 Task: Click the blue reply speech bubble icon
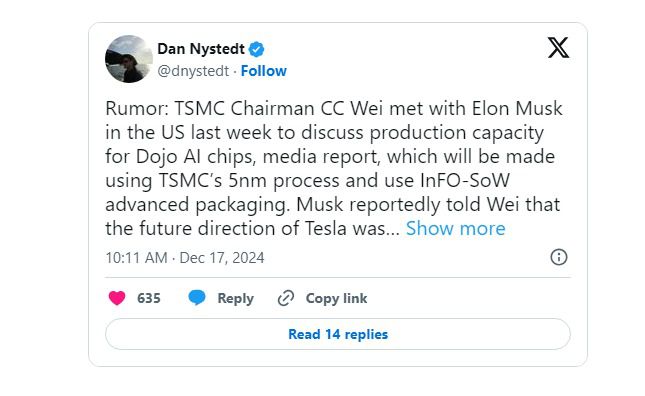pos(197,298)
